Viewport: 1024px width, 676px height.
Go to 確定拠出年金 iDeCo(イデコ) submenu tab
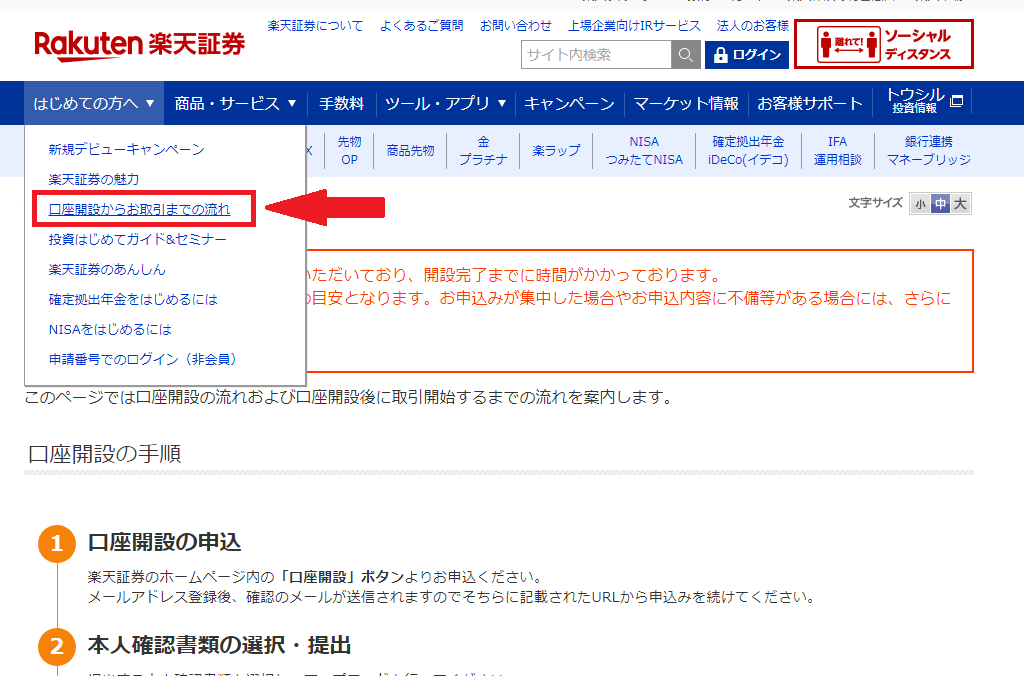click(x=748, y=150)
